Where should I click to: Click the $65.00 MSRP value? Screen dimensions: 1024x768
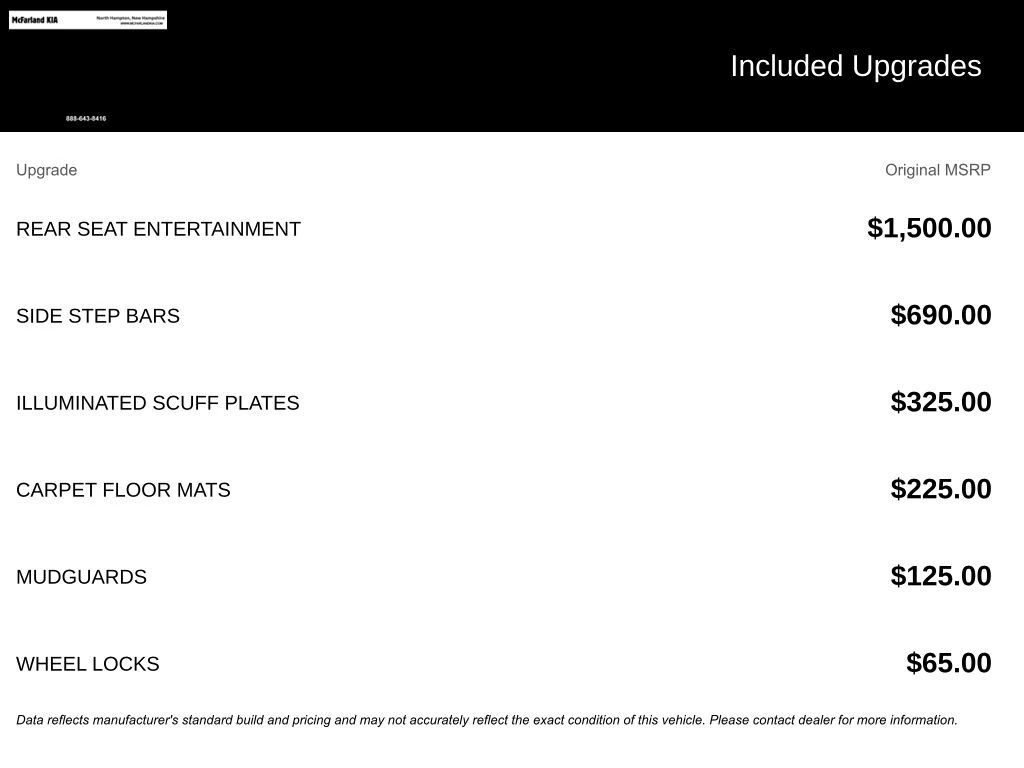click(x=949, y=663)
